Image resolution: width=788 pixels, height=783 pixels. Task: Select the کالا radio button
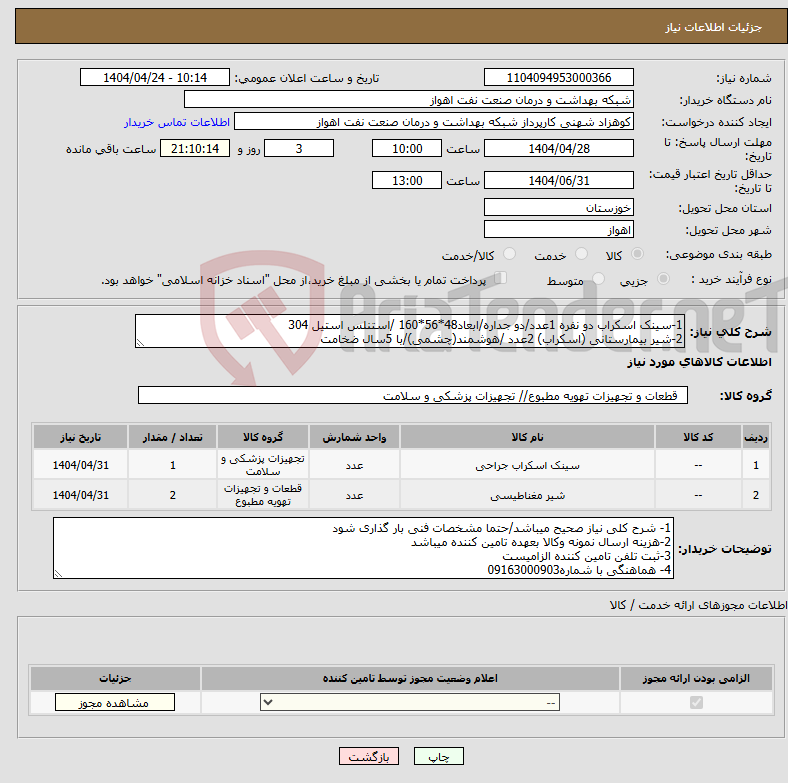click(637, 254)
